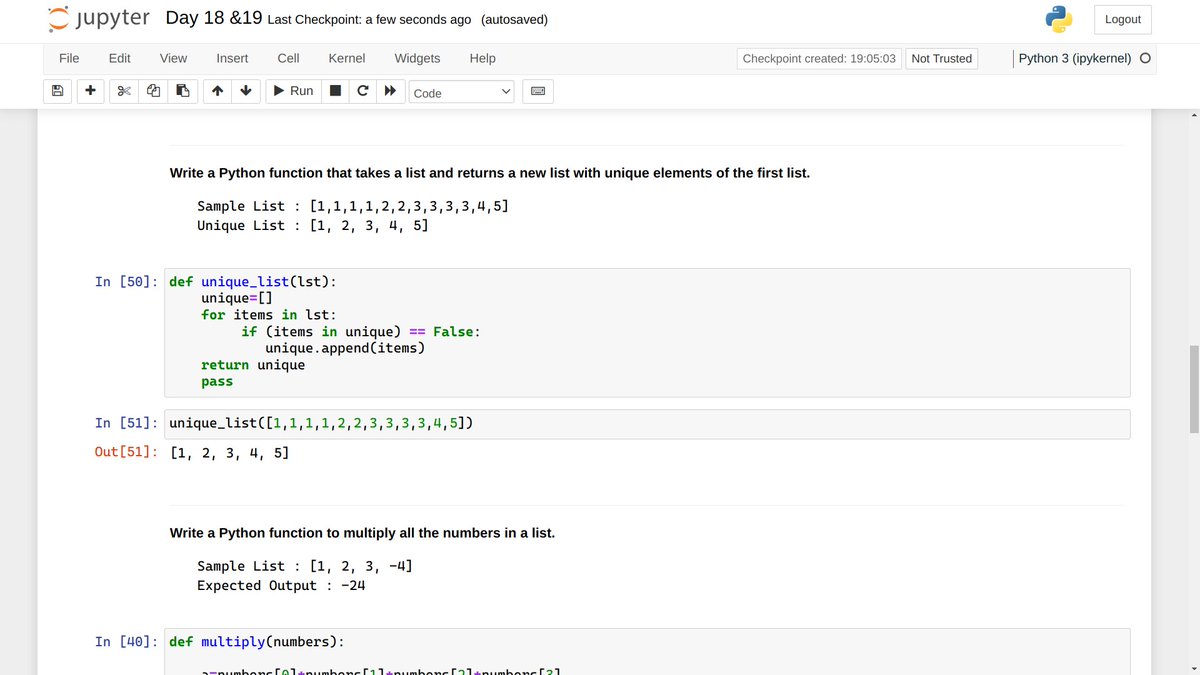Viewport: 1200px width, 675px height.
Task: Open the Help menu
Action: pos(483,58)
